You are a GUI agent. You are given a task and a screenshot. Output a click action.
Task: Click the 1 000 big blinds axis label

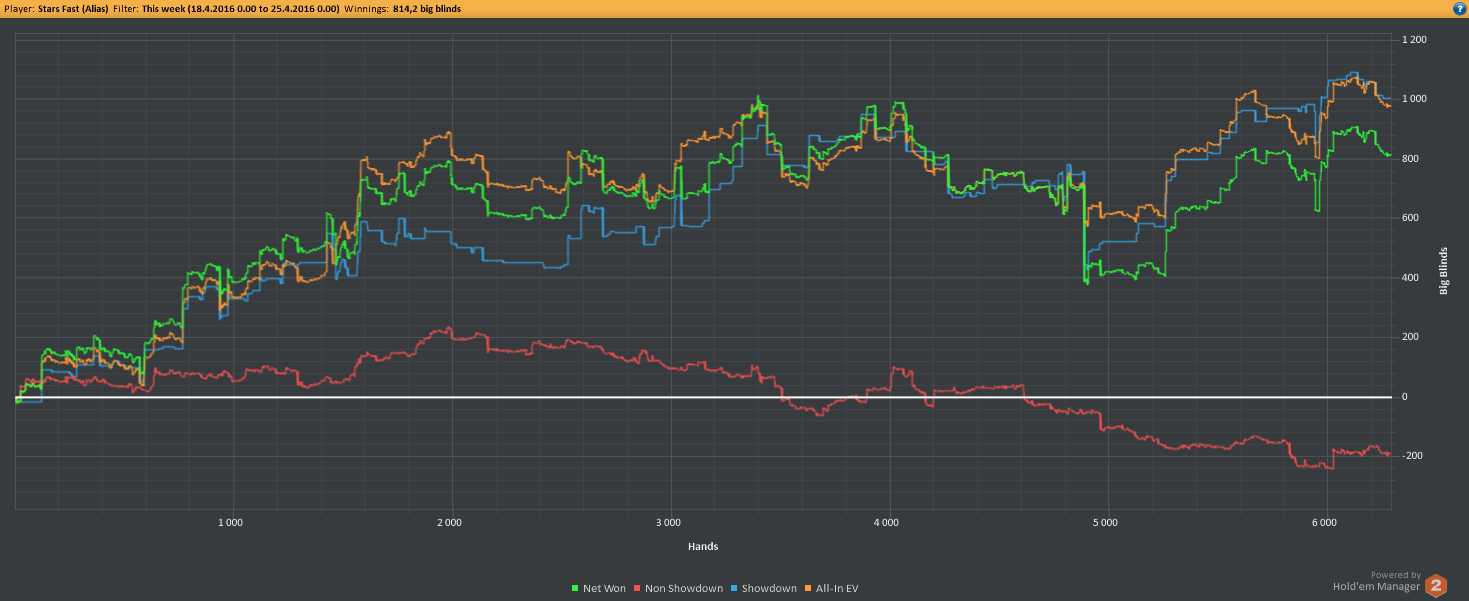tap(1413, 99)
